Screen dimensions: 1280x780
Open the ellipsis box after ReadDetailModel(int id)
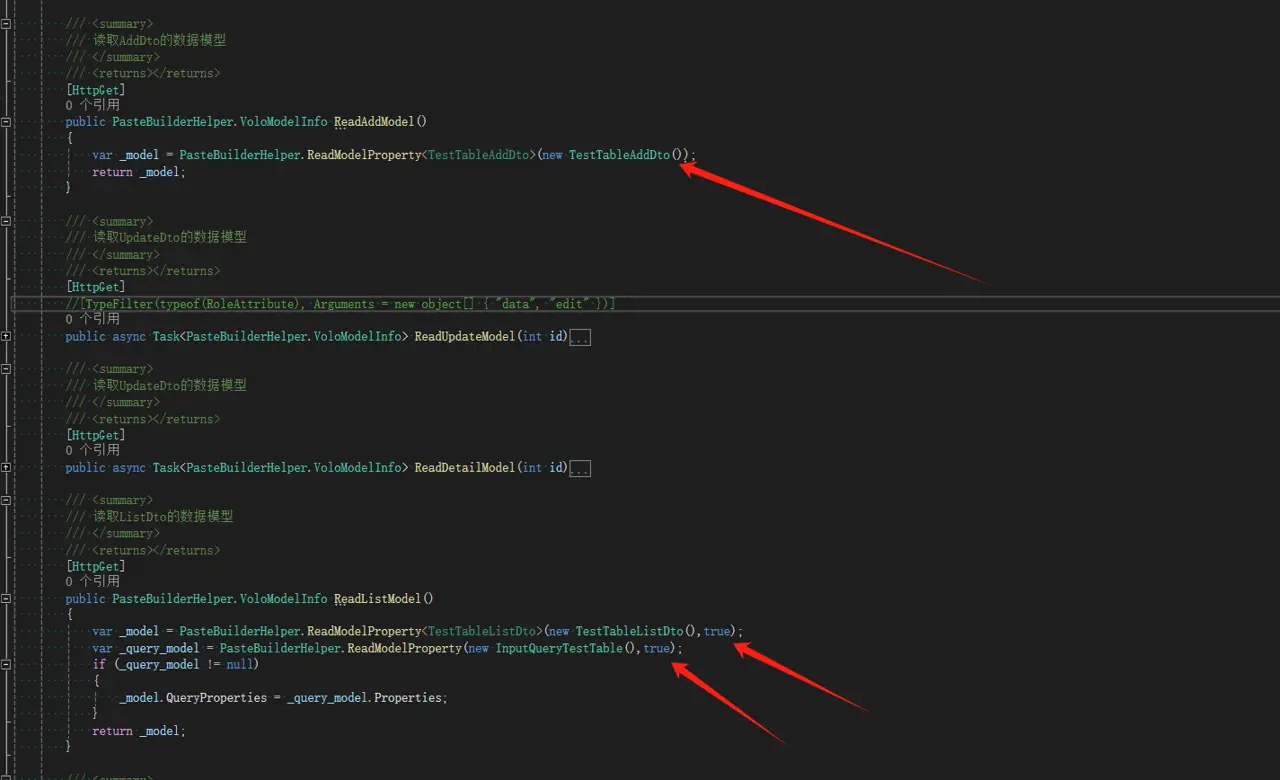[579, 468]
